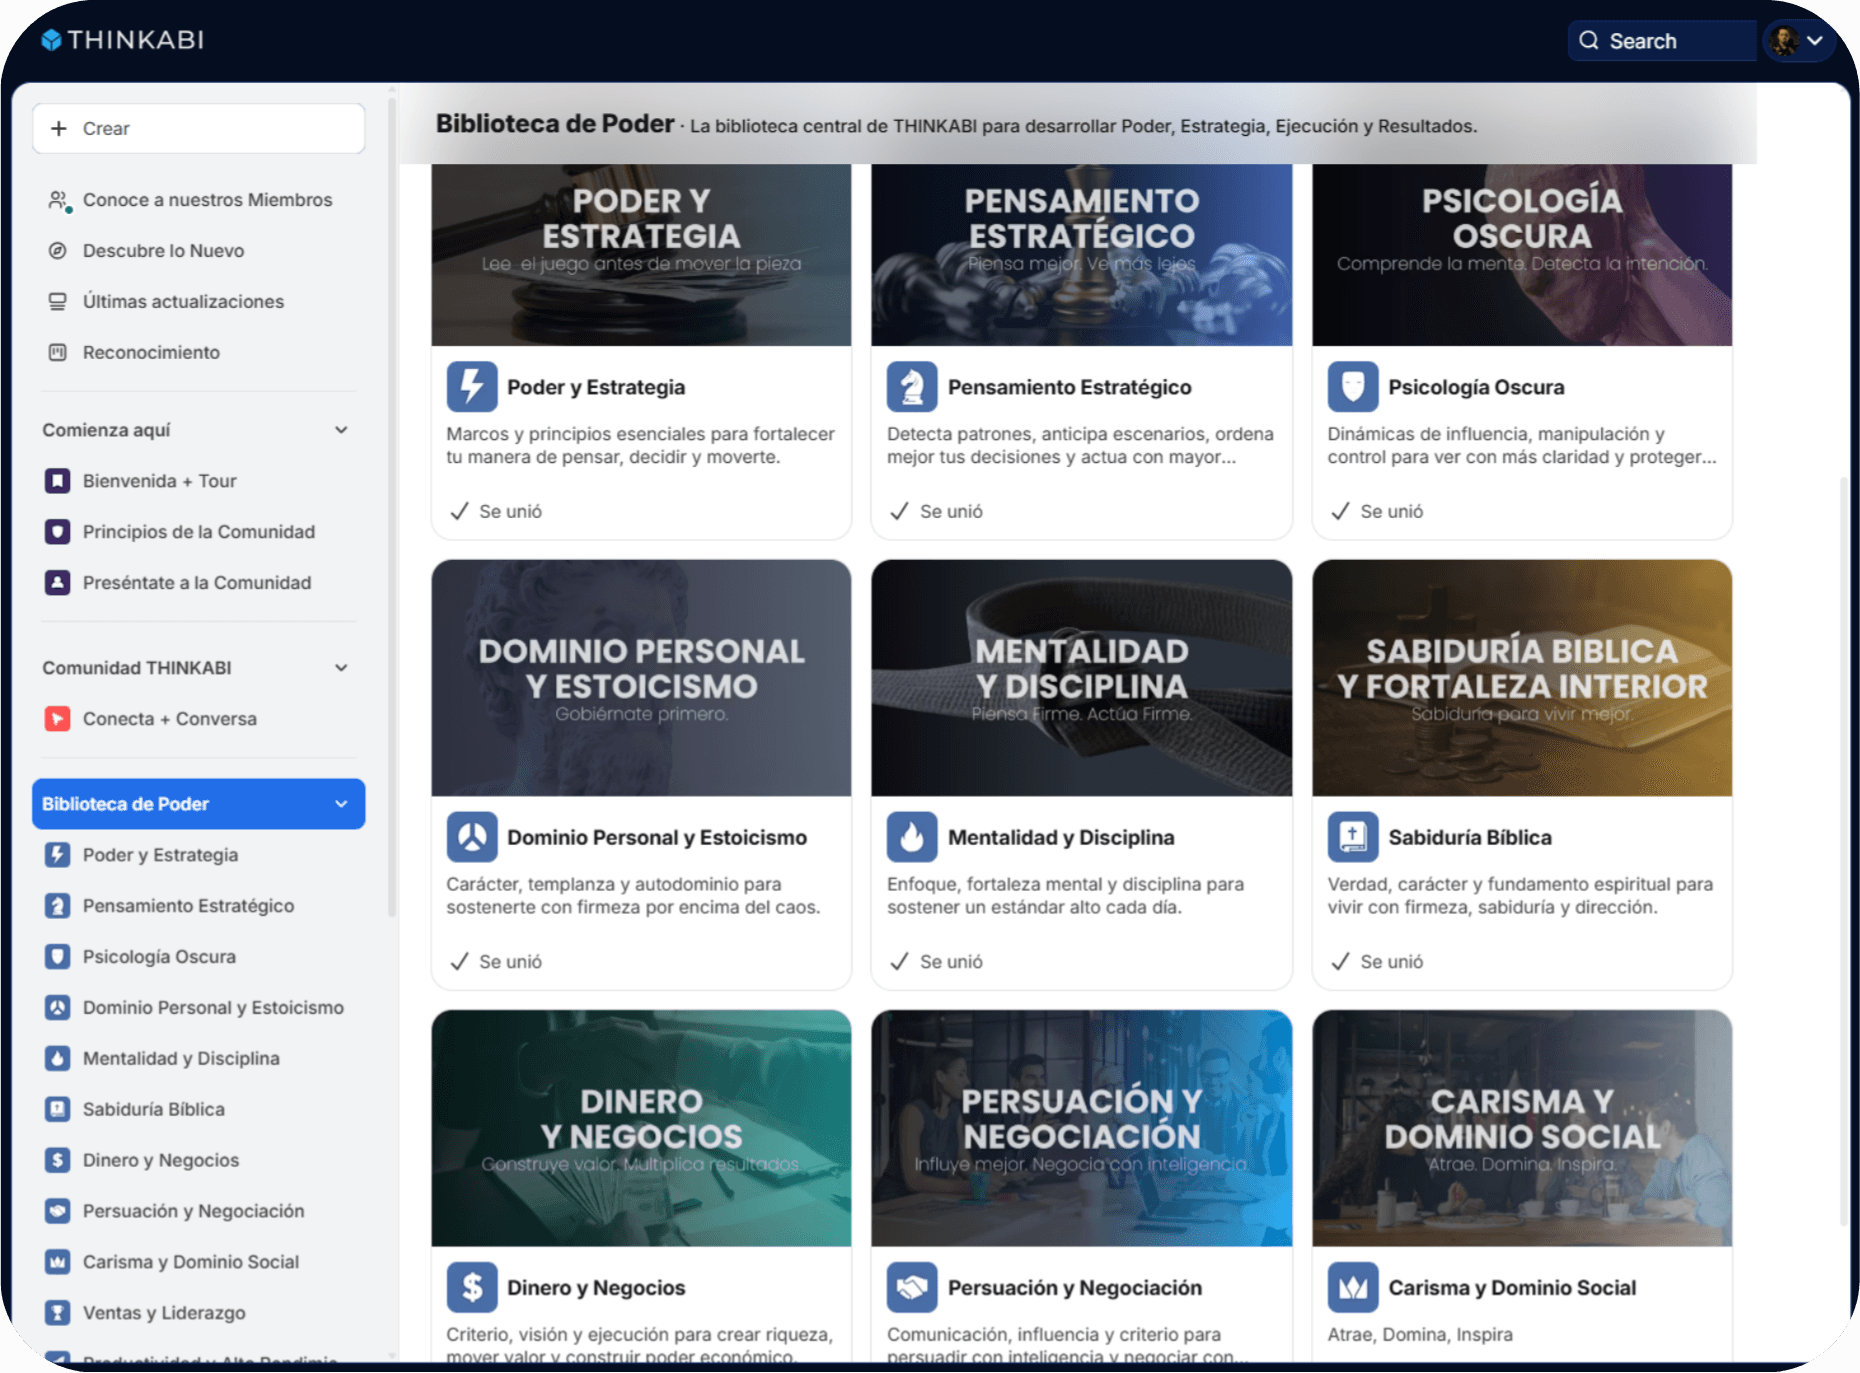Open Persuación y Negociación in sidebar
The image size is (1860, 1373).
198,1212
